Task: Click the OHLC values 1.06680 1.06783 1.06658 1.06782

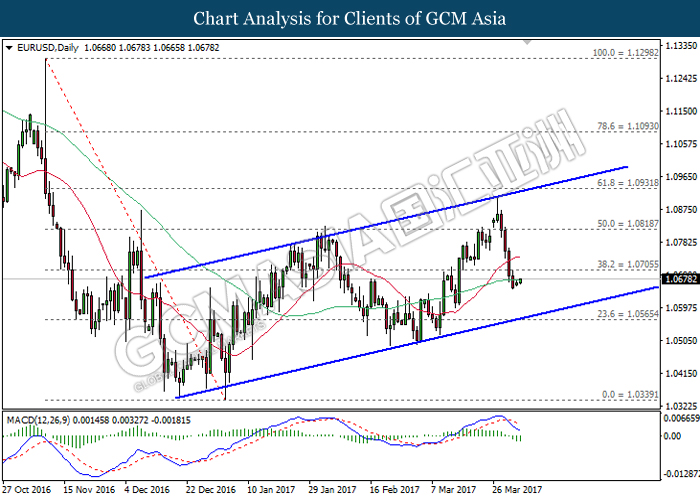Action: pos(152,48)
